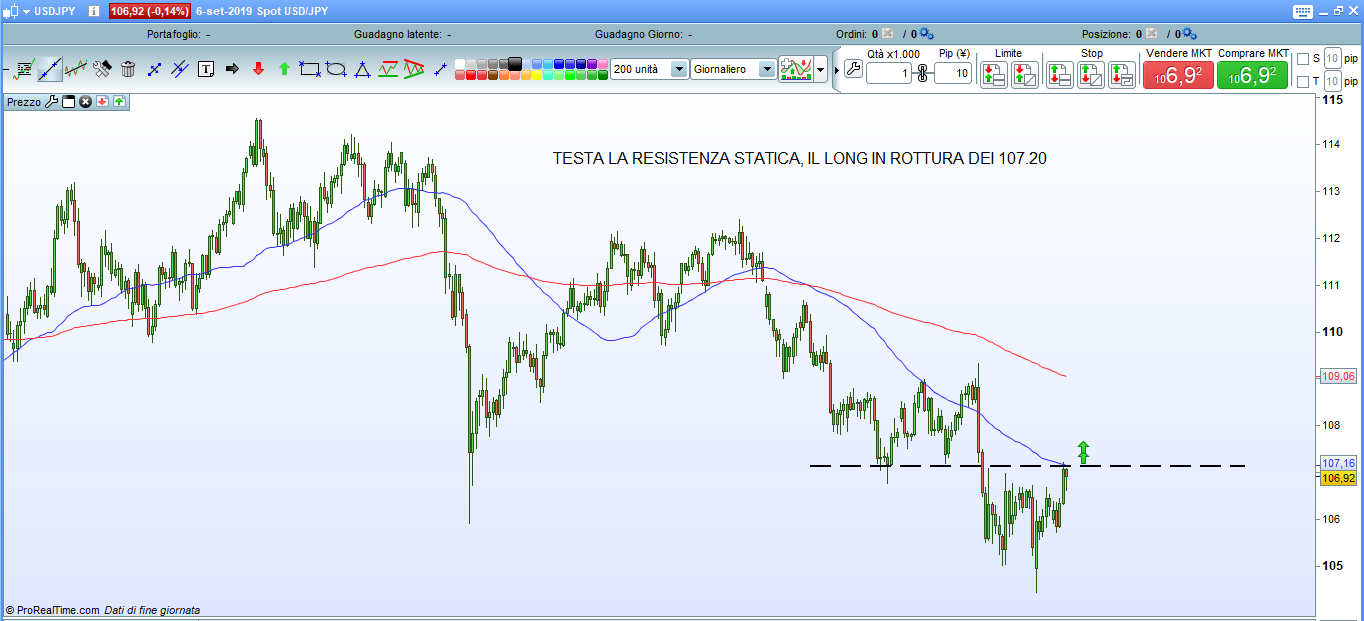This screenshot has width=1364, height=621.
Task: Select the rectangle drawing tool
Action: (x=310, y=69)
